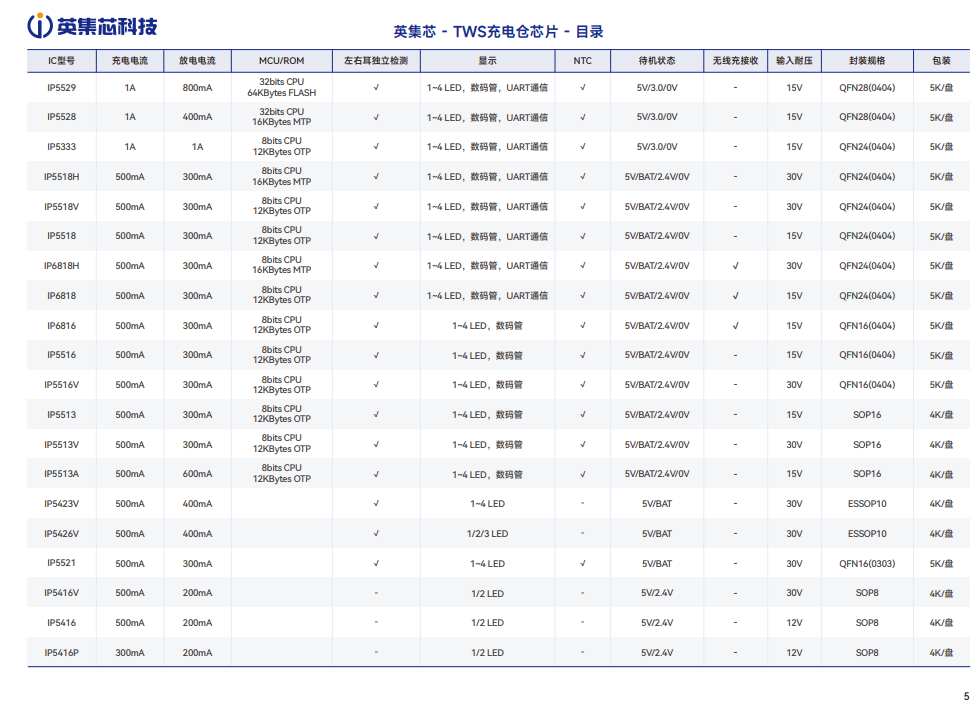Screen dimensions: 980x725
Task: Select the IP5516V model cell
Action: point(61,385)
